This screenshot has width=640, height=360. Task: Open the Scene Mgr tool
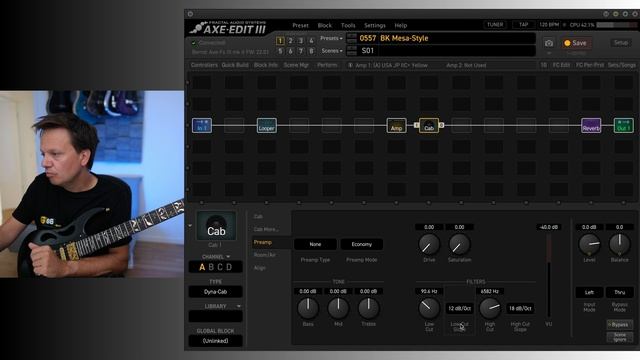click(x=296, y=65)
